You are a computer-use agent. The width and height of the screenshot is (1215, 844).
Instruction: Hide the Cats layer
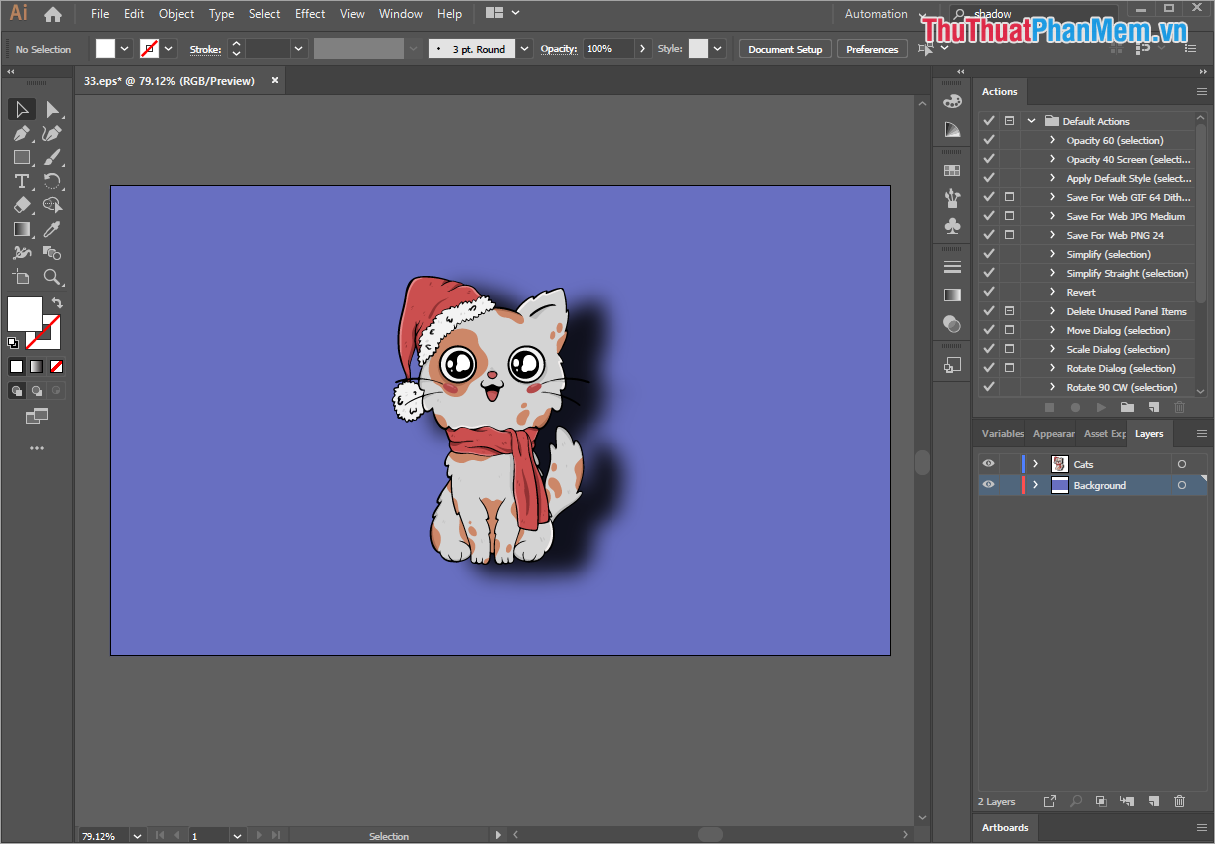[988, 463]
